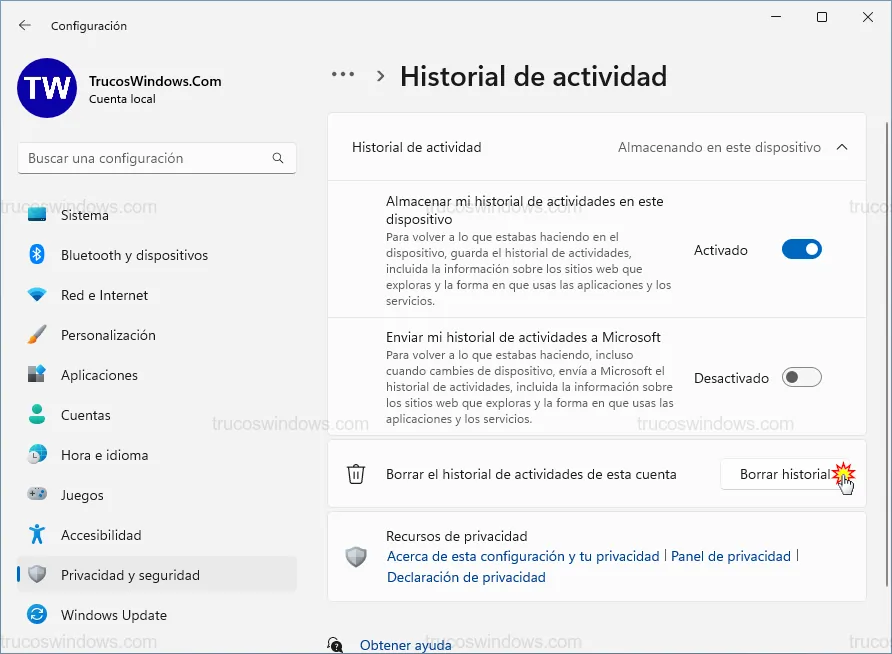Open the breadcrumb ellipsis menu
892x654 pixels.
(343, 75)
